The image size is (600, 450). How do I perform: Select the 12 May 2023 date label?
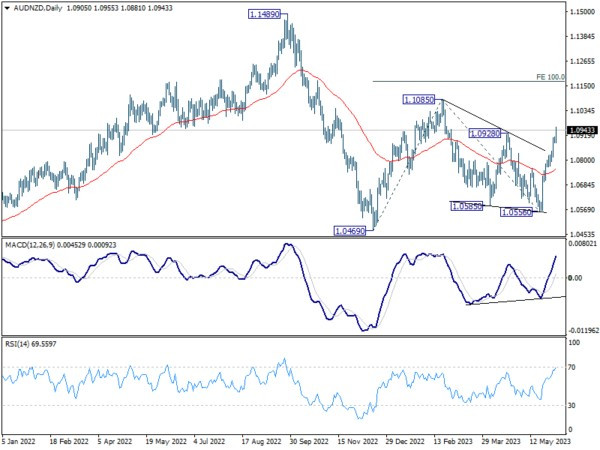pos(550,441)
